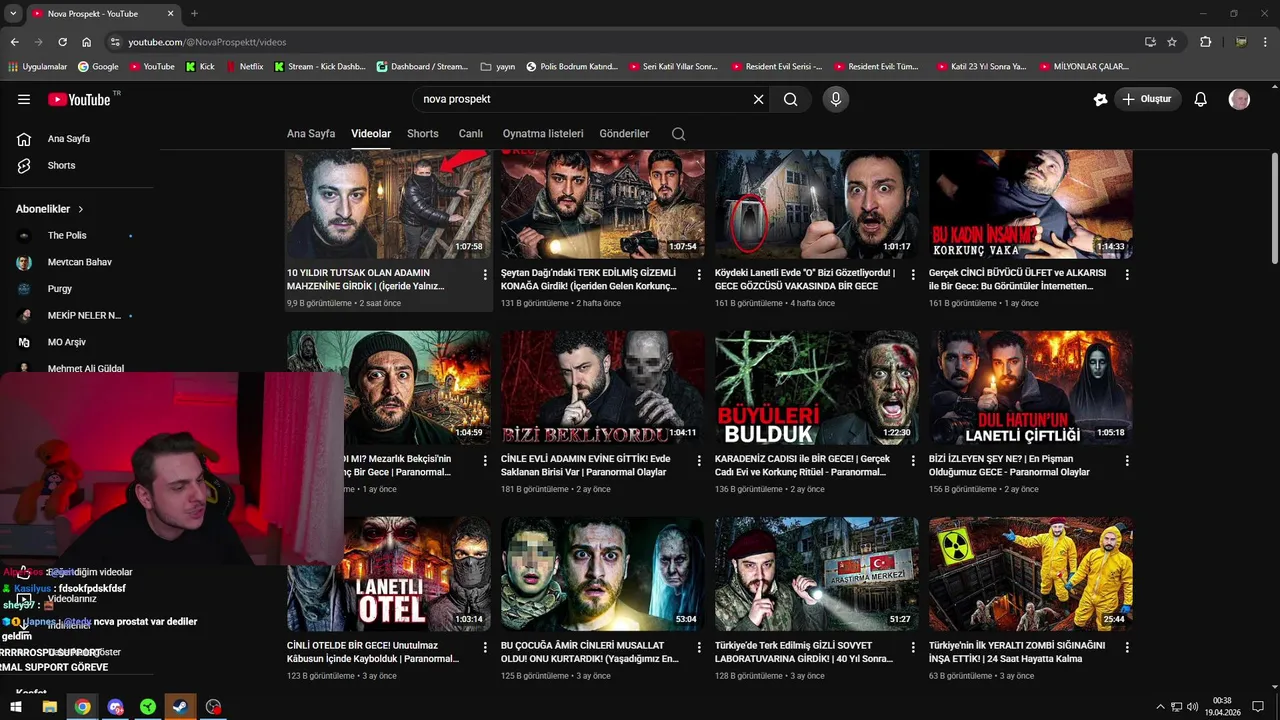
Task: Switch to the channel Shorts tab
Action: coord(423,134)
